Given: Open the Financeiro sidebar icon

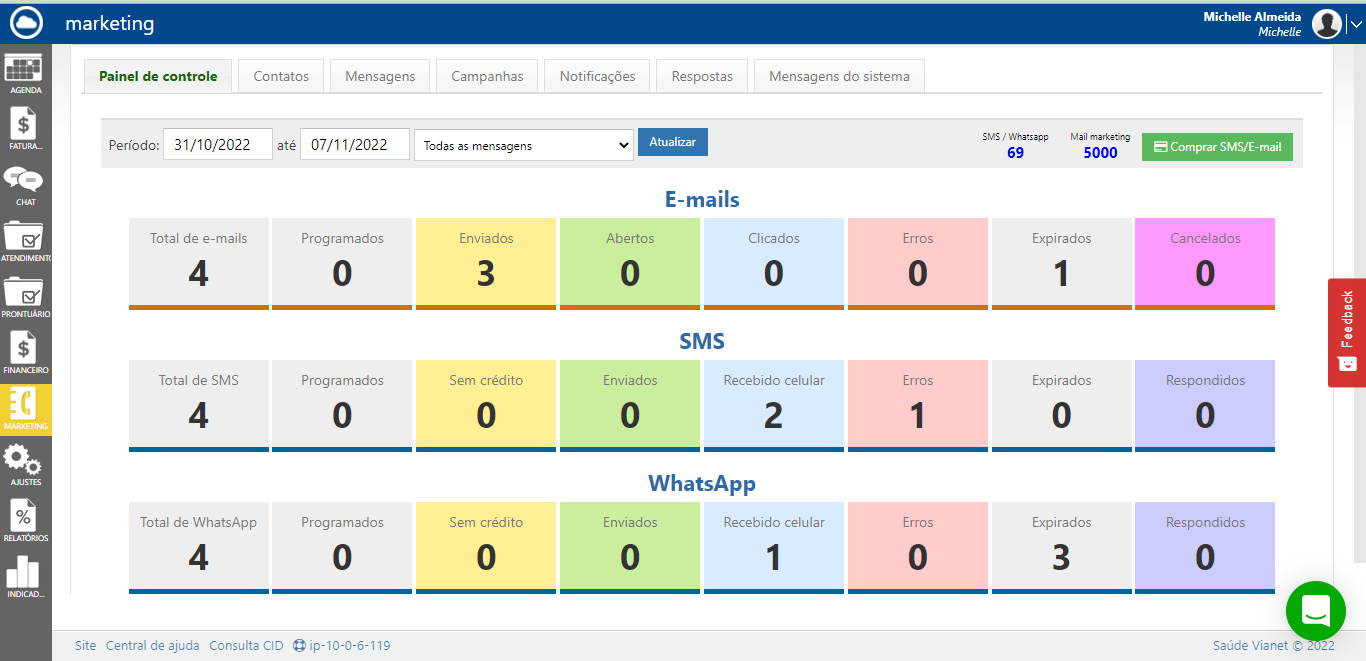Looking at the screenshot, I should (x=25, y=353).
